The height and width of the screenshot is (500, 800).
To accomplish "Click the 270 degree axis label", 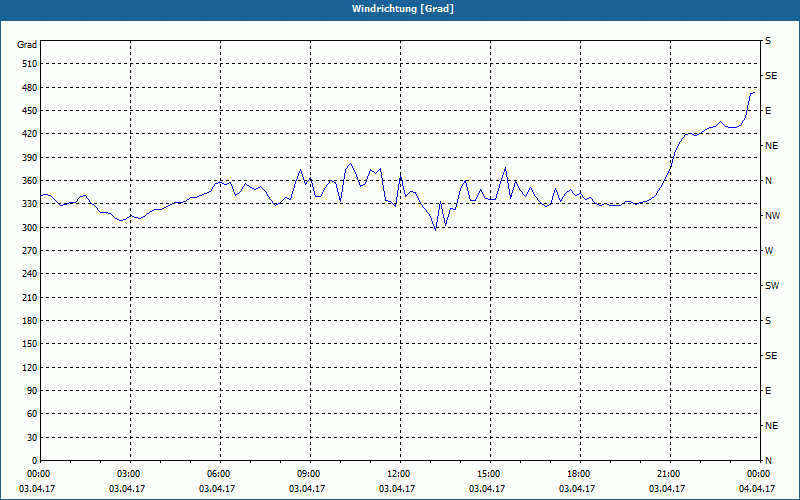I will click(x=30, y=251).
